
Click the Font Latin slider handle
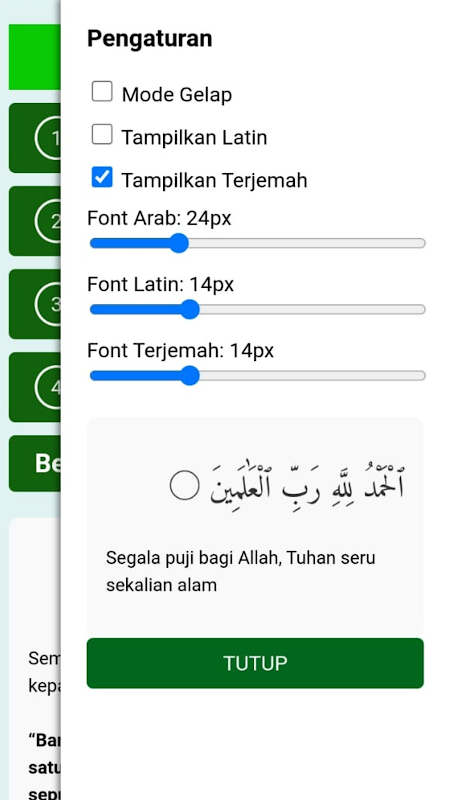click(x=190, y=310)
